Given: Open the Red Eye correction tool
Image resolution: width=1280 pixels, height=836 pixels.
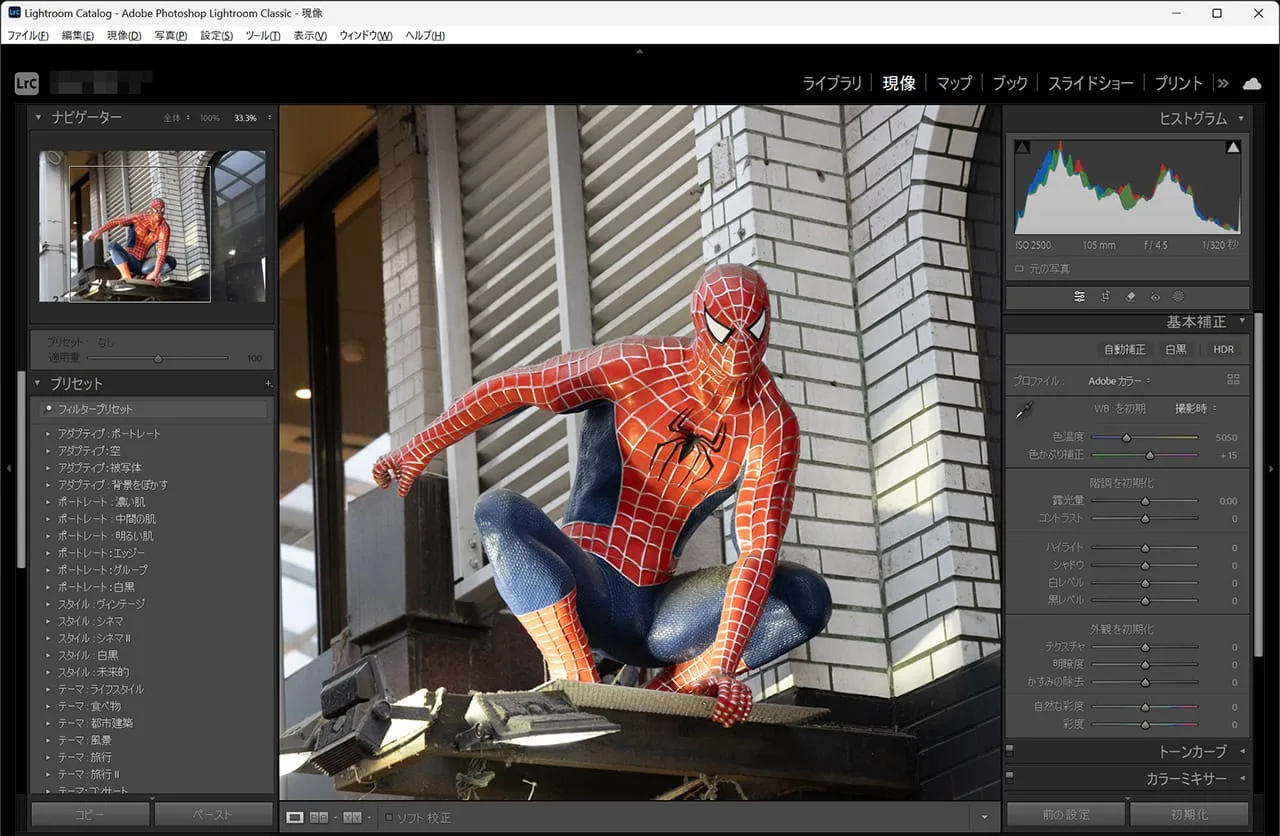Looking at the screenshot, I should 1155,297.
